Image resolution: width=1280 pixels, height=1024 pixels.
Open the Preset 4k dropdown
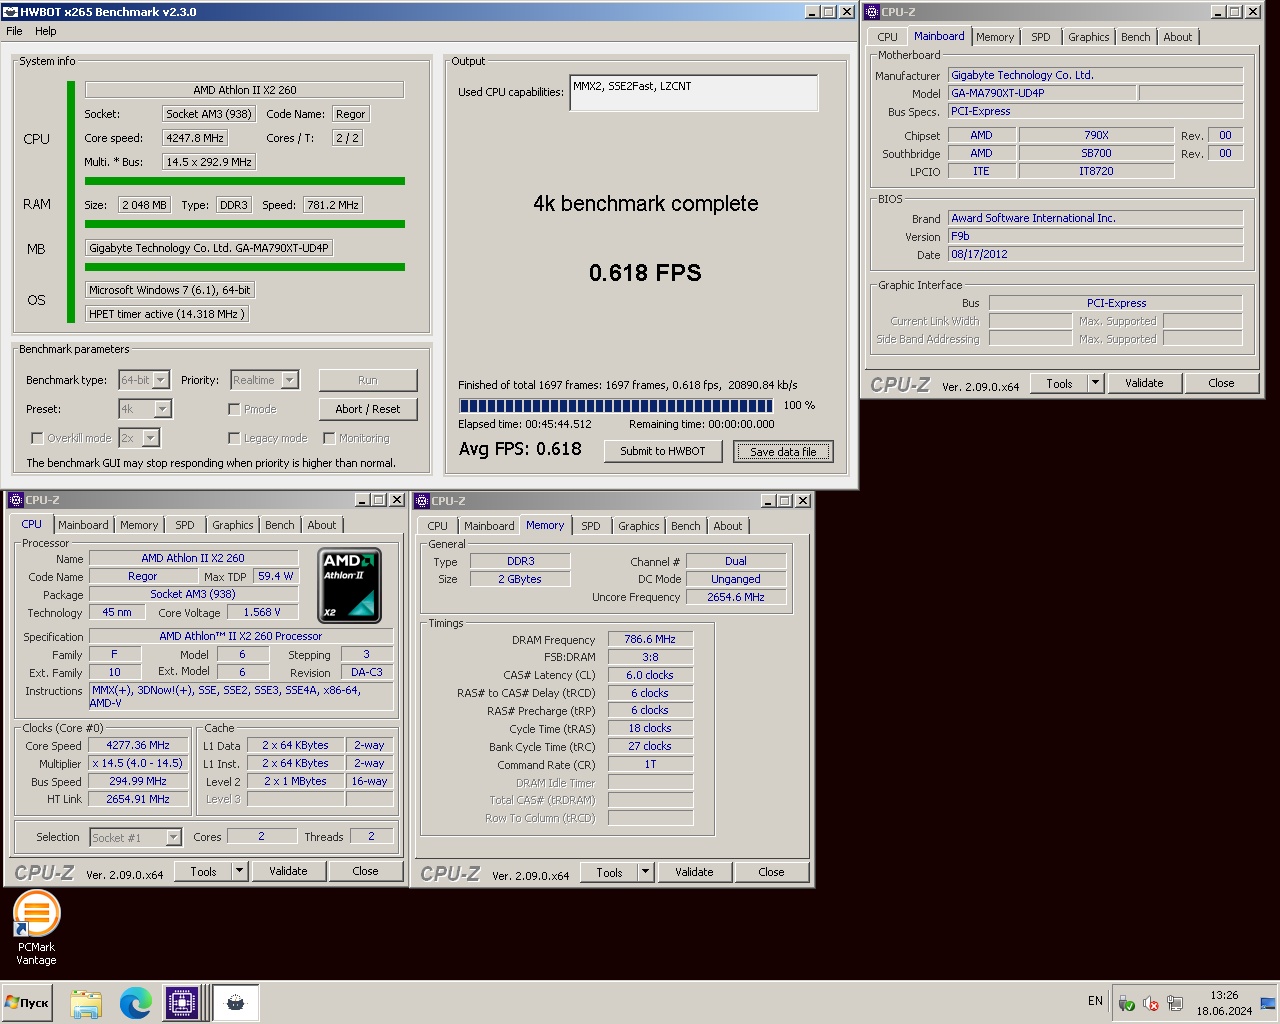(x=163, y=409)
